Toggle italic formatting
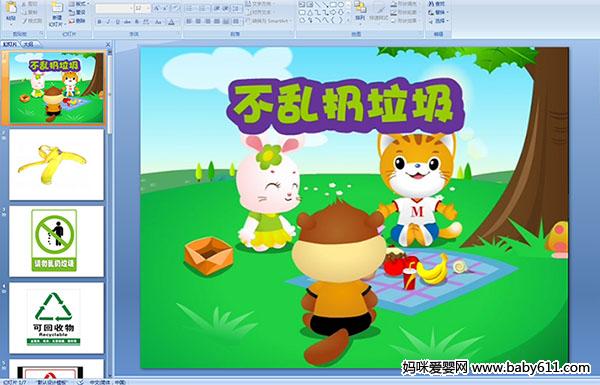Viewport: 600px width, 385px height. click(108, 22)
